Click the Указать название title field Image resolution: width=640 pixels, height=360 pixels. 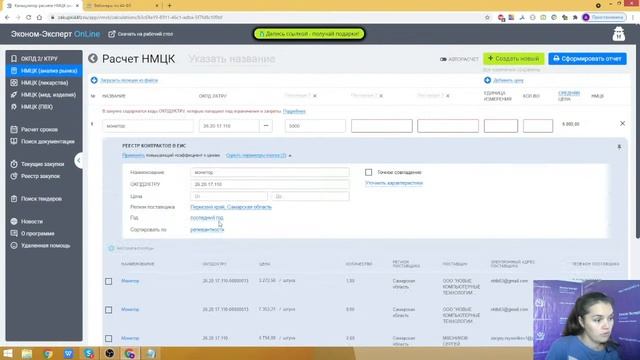click(x=232, y=59)
